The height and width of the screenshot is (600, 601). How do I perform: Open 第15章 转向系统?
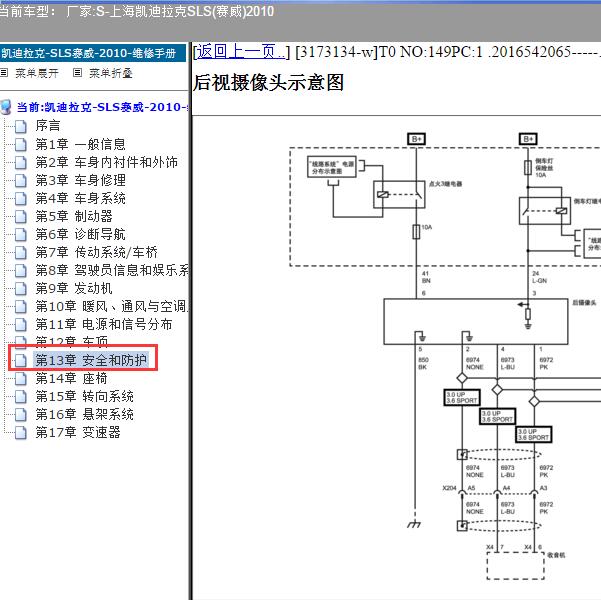pyautogui.click(x=85, y=396)
